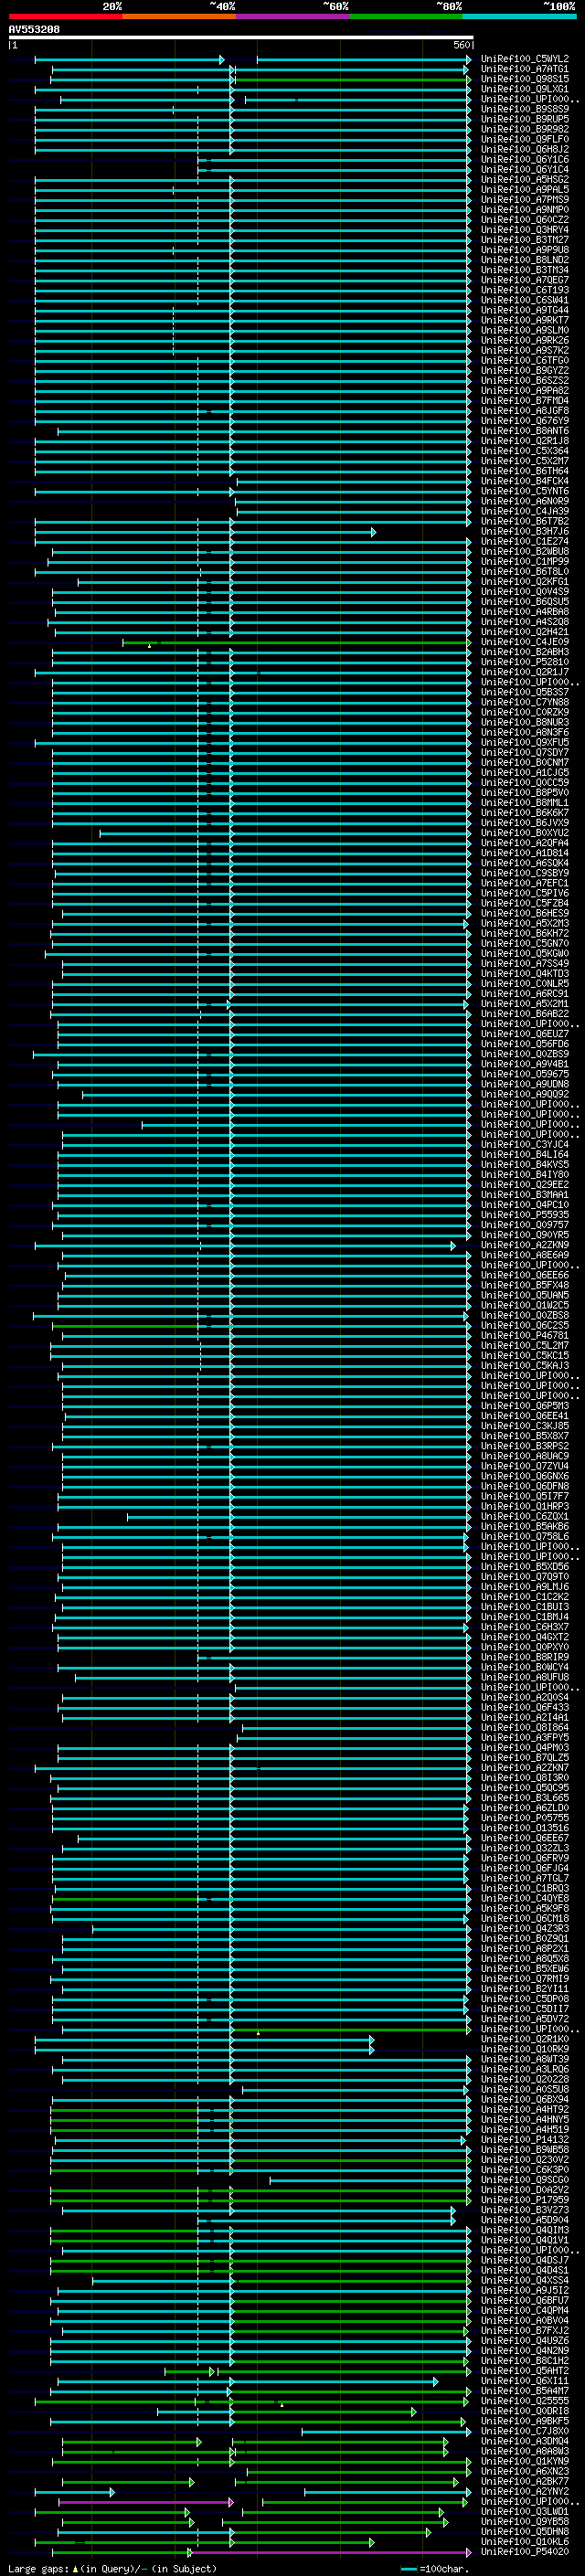
Task: Click the red 20% identity legend segment
Action: (x=65, y=16)
